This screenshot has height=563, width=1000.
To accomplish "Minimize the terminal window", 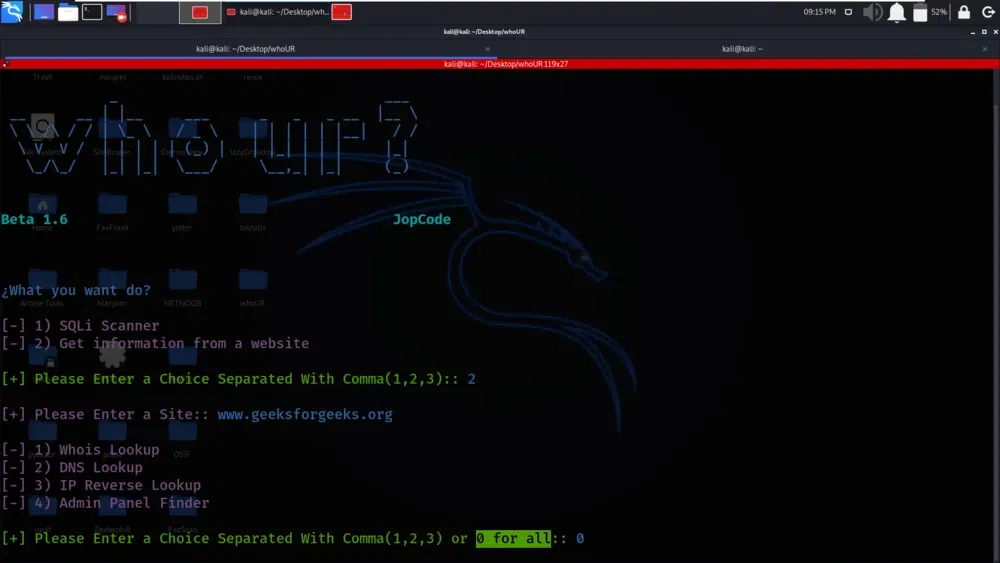I will coord(973,32).
